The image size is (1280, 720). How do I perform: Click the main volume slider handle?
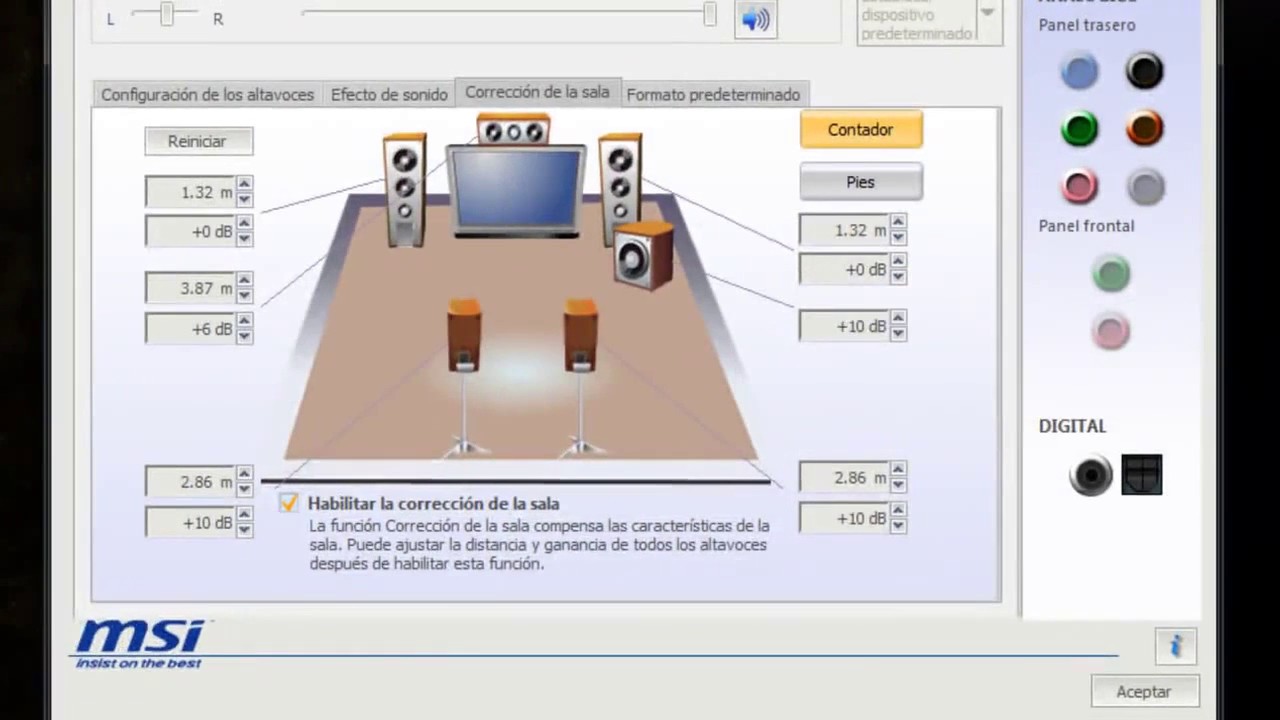tap(709, 14)
